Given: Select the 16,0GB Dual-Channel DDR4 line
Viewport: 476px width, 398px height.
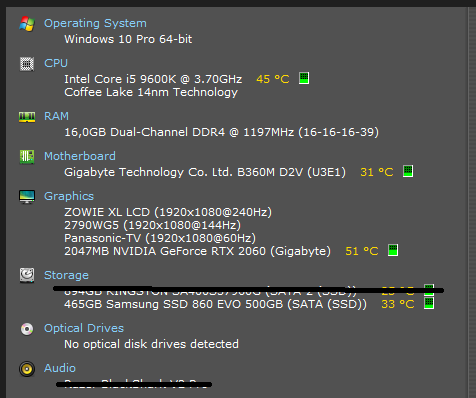Looking at the screenshot, I should tap(221, 132).
